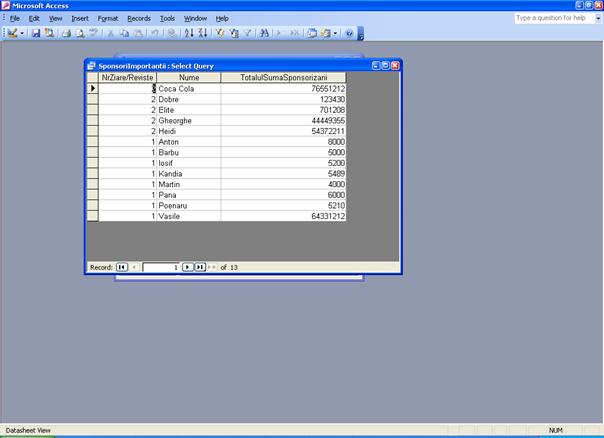Click Sort Ascending toolbar icon
This screenshot has width=604, height=438.
pyautogui.click(x=190, y=33)
